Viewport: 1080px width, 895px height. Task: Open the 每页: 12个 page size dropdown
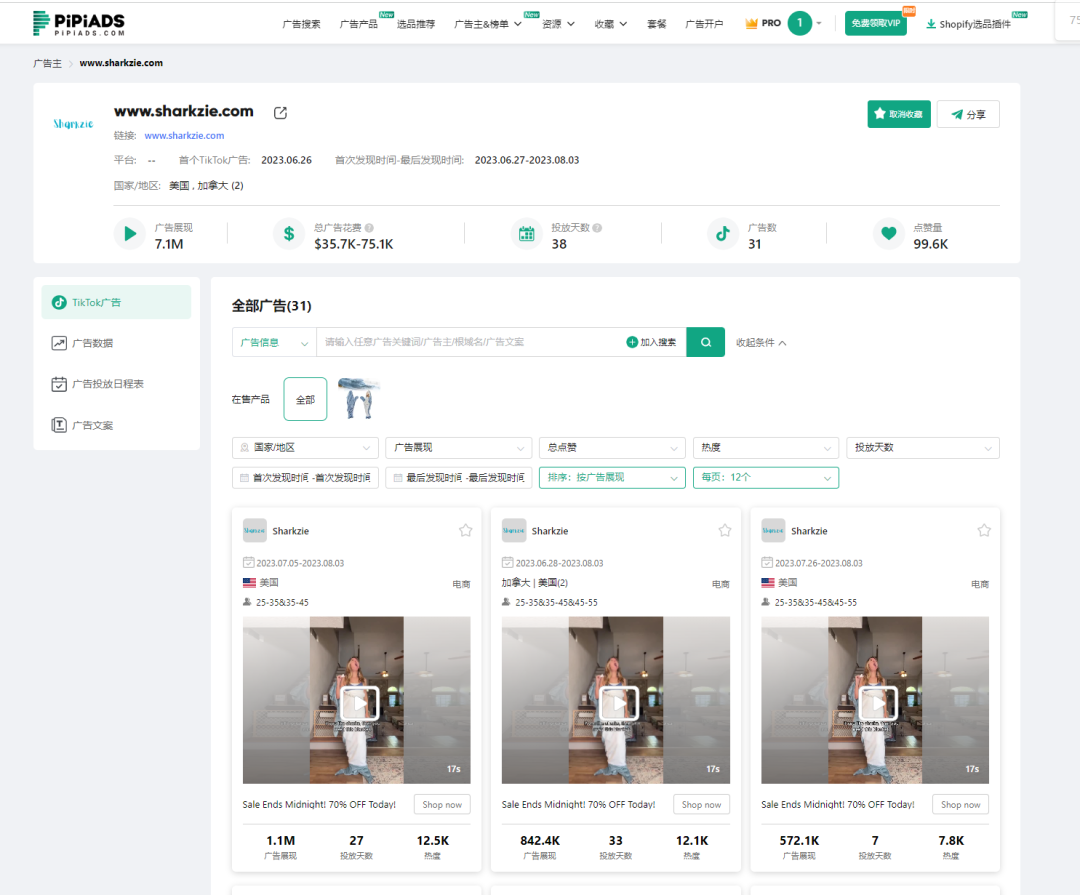[x=766, y=477]
